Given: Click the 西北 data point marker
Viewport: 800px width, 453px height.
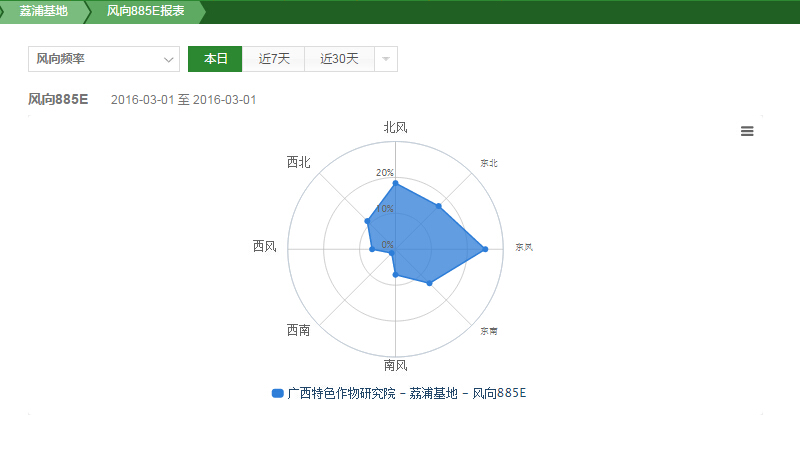Looking at the screenshot, I should (368, 221).
